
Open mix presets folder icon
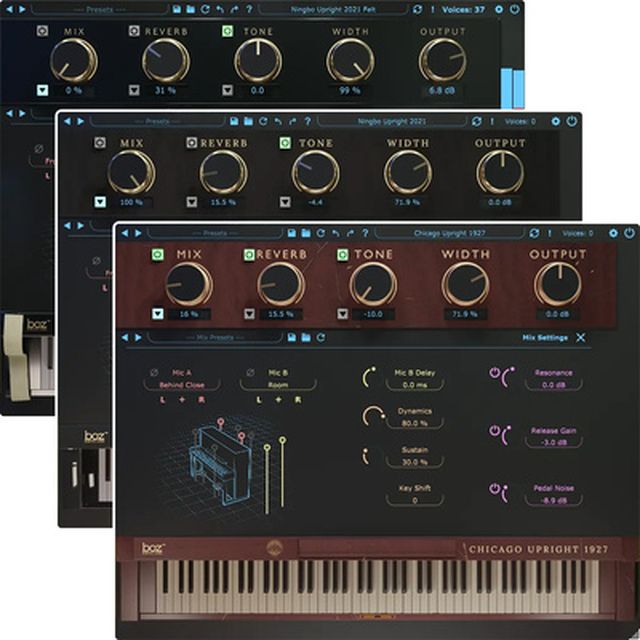pos(306,337)
